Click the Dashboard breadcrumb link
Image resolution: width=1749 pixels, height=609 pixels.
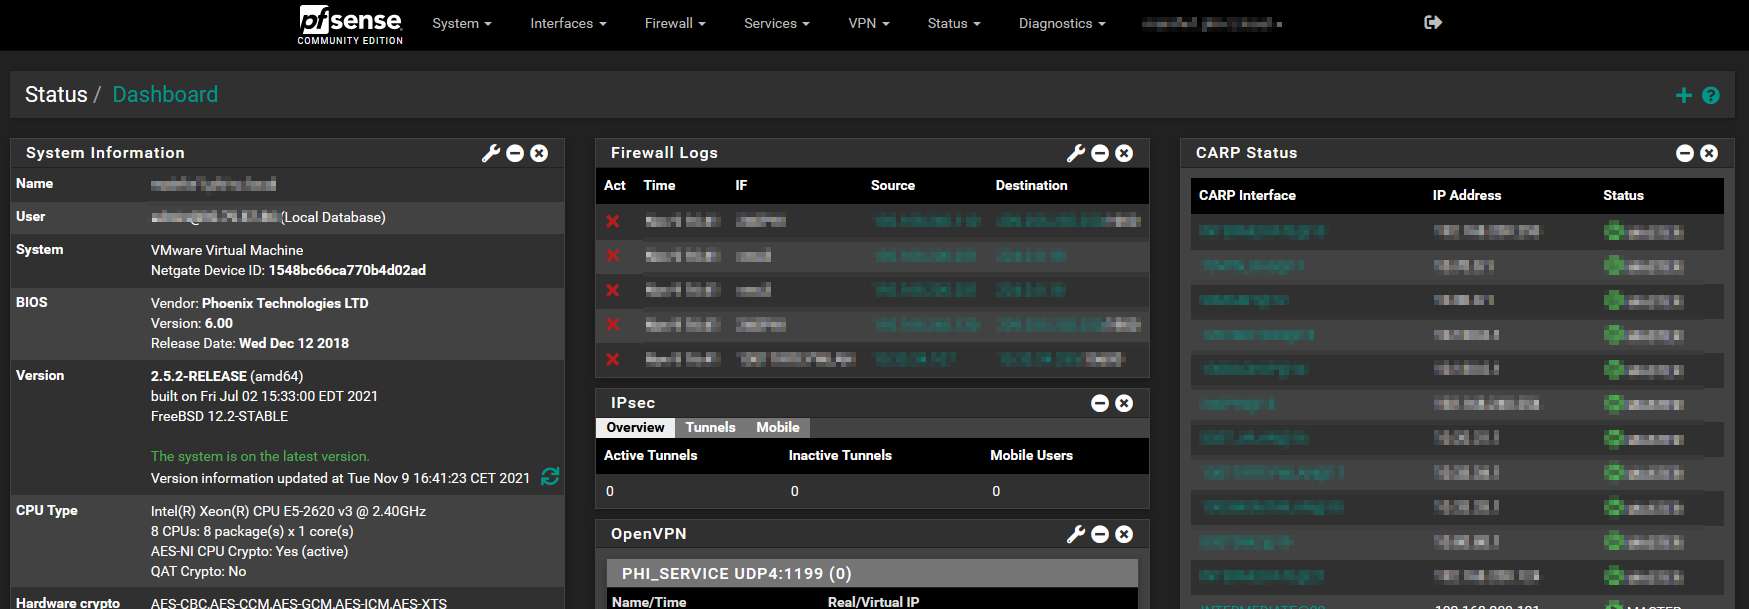[165, 94]
